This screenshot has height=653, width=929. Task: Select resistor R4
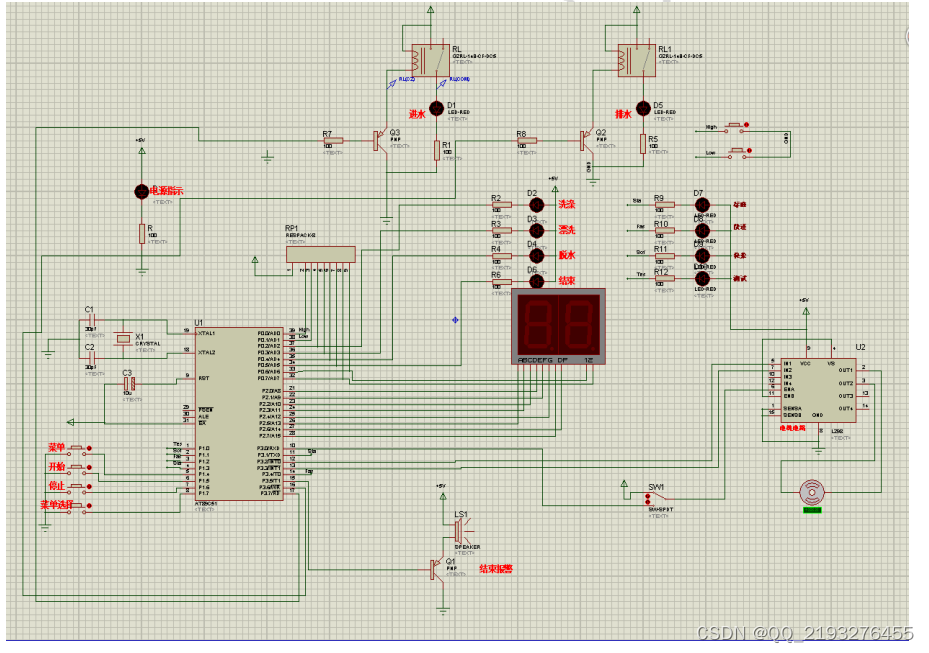click(501, 256)
